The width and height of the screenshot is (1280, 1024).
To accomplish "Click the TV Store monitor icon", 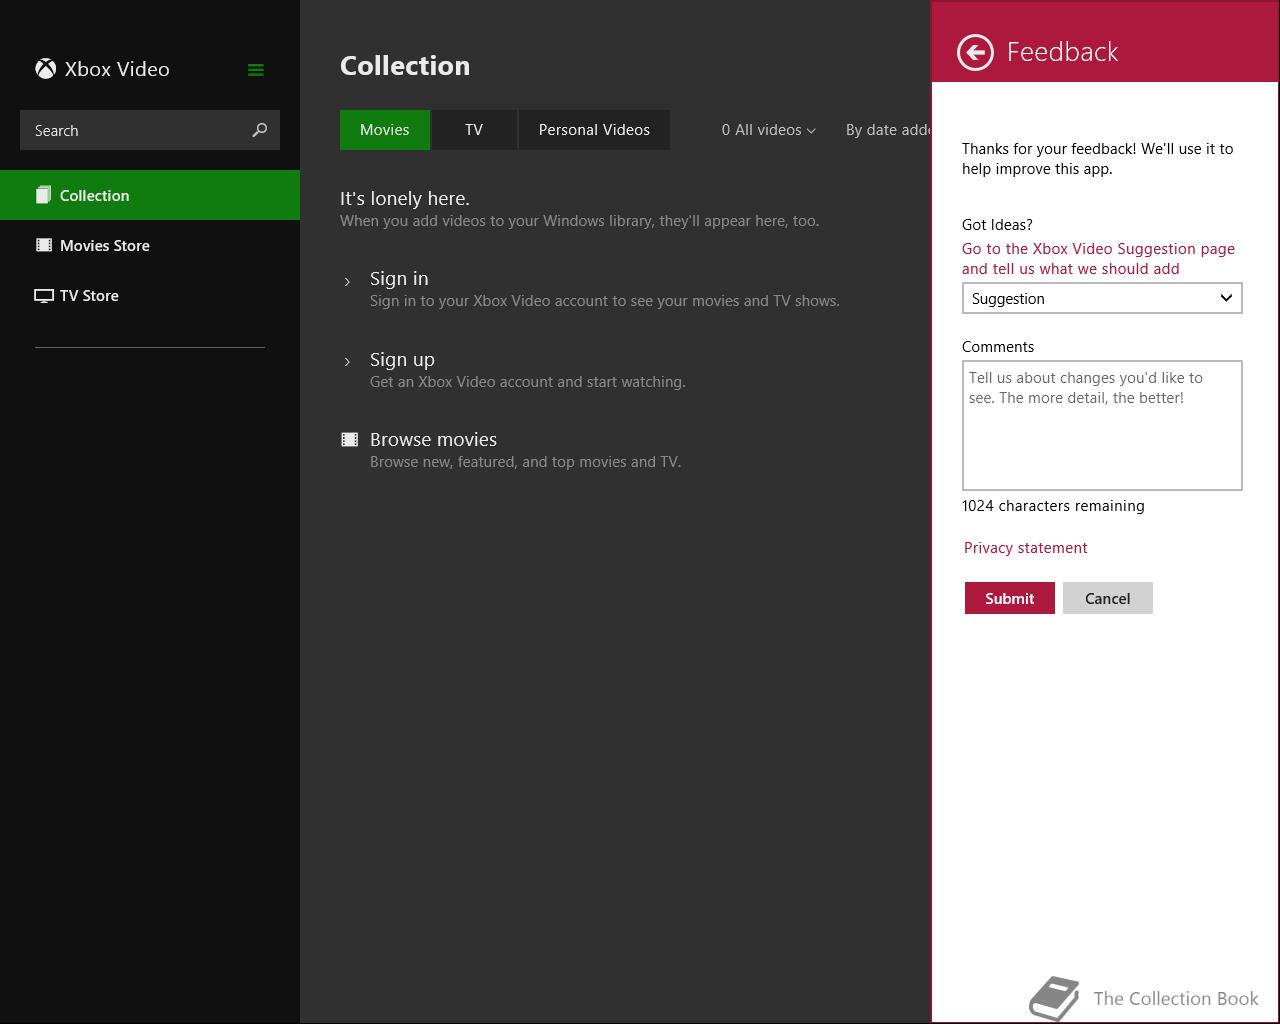I will tap(44, 296).
